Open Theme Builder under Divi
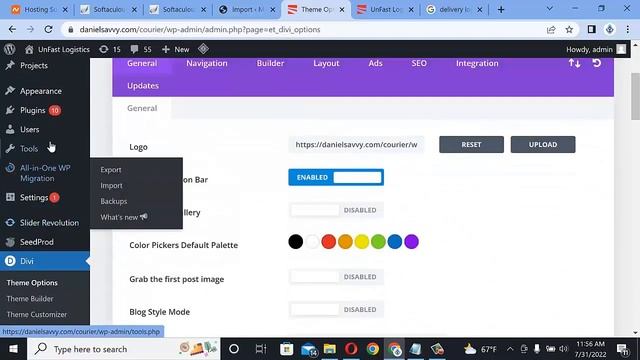The height and width of the screenshot is (360, 640). click(30, 299)
